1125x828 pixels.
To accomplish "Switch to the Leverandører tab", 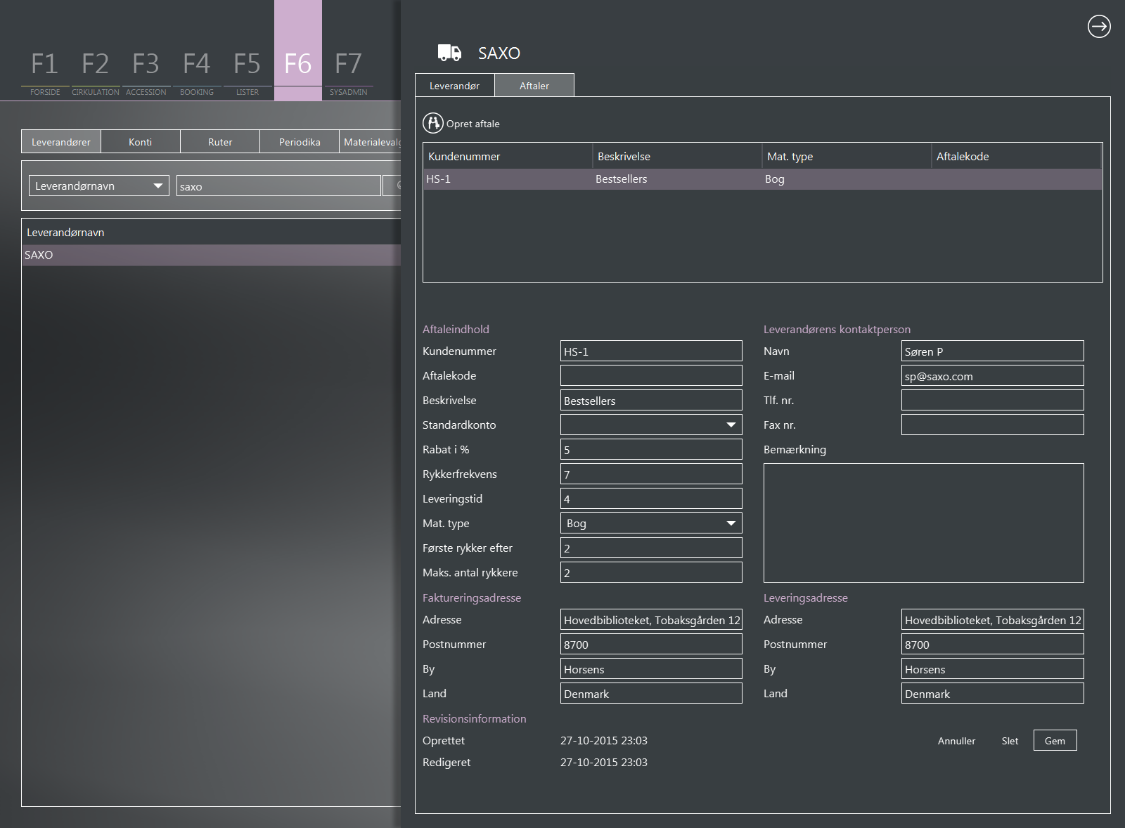I will click(61, 141).
